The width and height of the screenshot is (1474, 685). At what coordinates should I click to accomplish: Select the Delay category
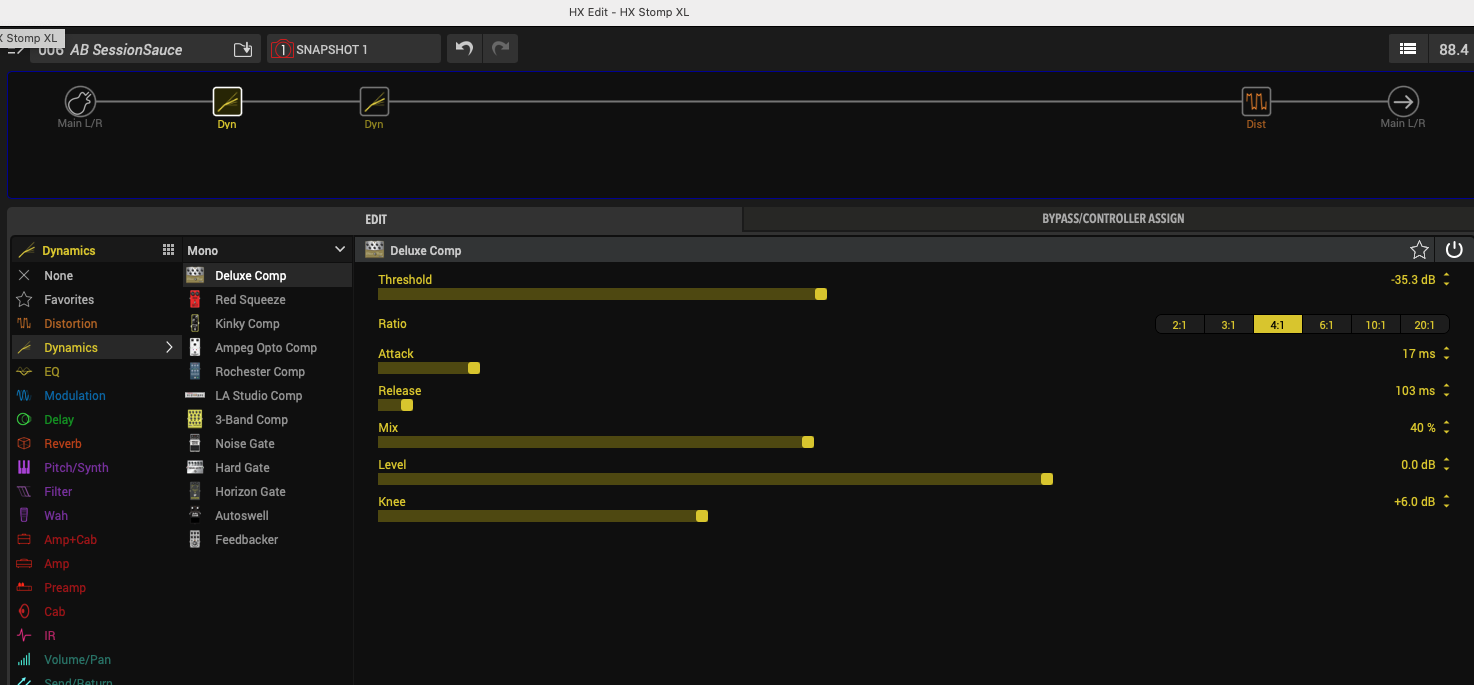(97, 419)
